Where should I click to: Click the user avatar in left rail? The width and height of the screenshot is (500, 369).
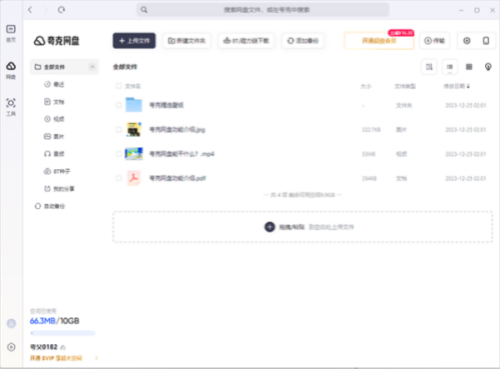click(x=11, y=323)
